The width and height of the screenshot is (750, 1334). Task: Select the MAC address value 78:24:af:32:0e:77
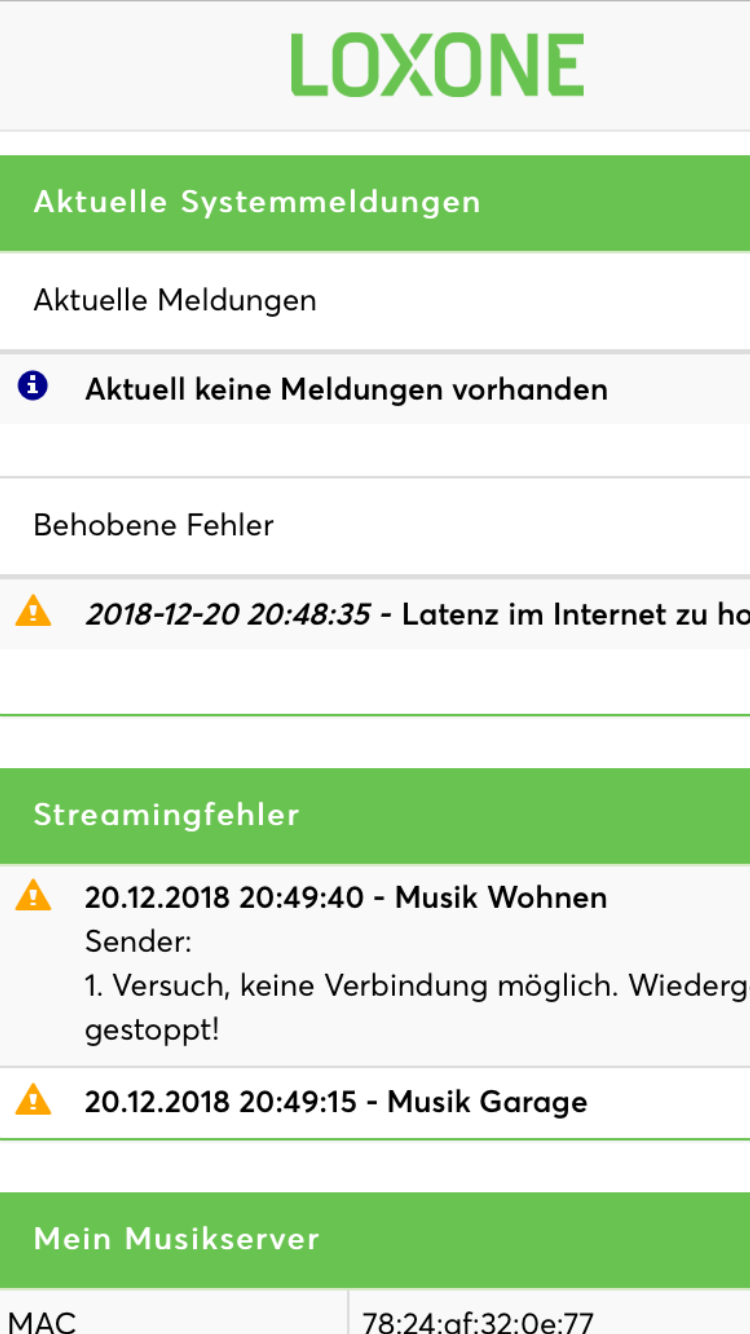coord(478,1322)
